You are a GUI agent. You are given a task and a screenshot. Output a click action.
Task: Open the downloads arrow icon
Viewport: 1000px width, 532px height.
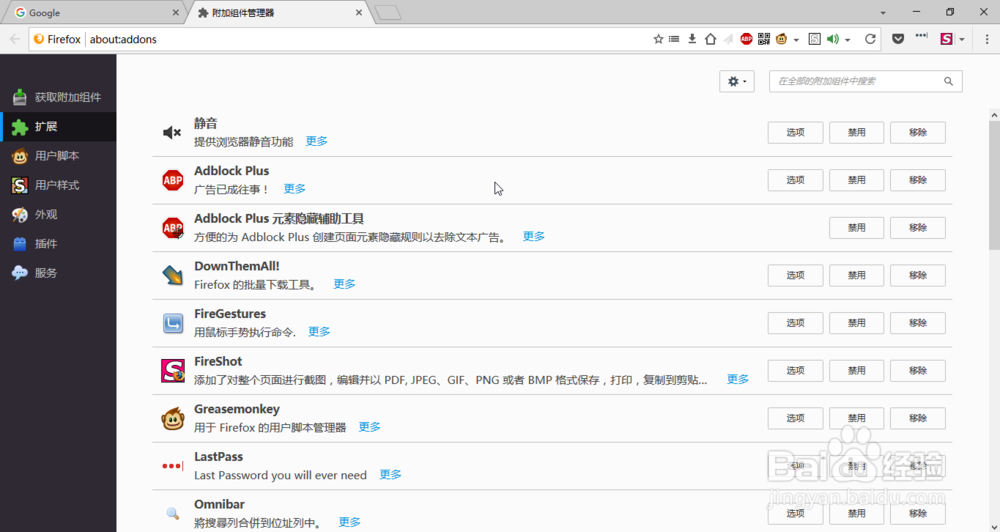click(692, 39)
